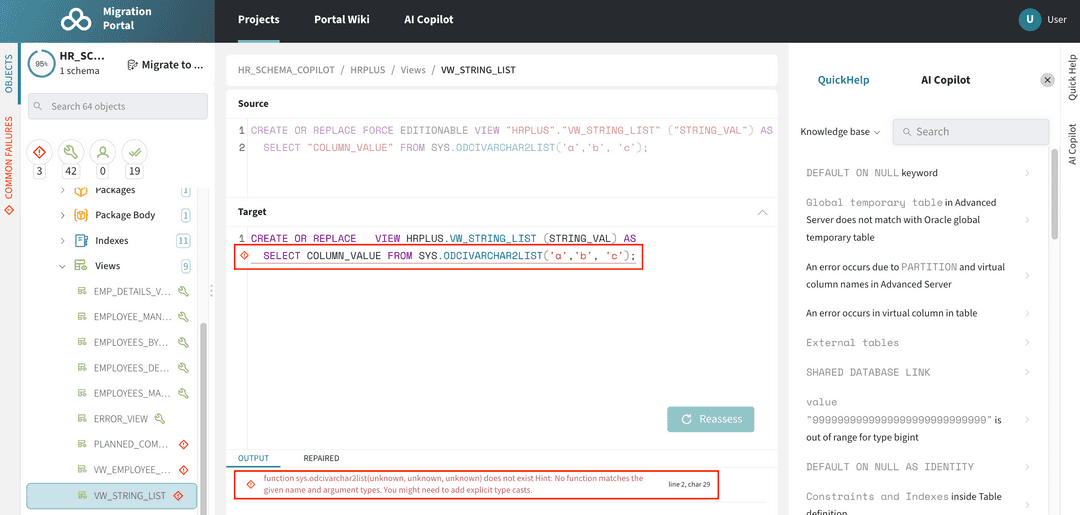The image size is (1080, 515).
Task: Open the User avatar menu
Action: [x=1029, y=19]
